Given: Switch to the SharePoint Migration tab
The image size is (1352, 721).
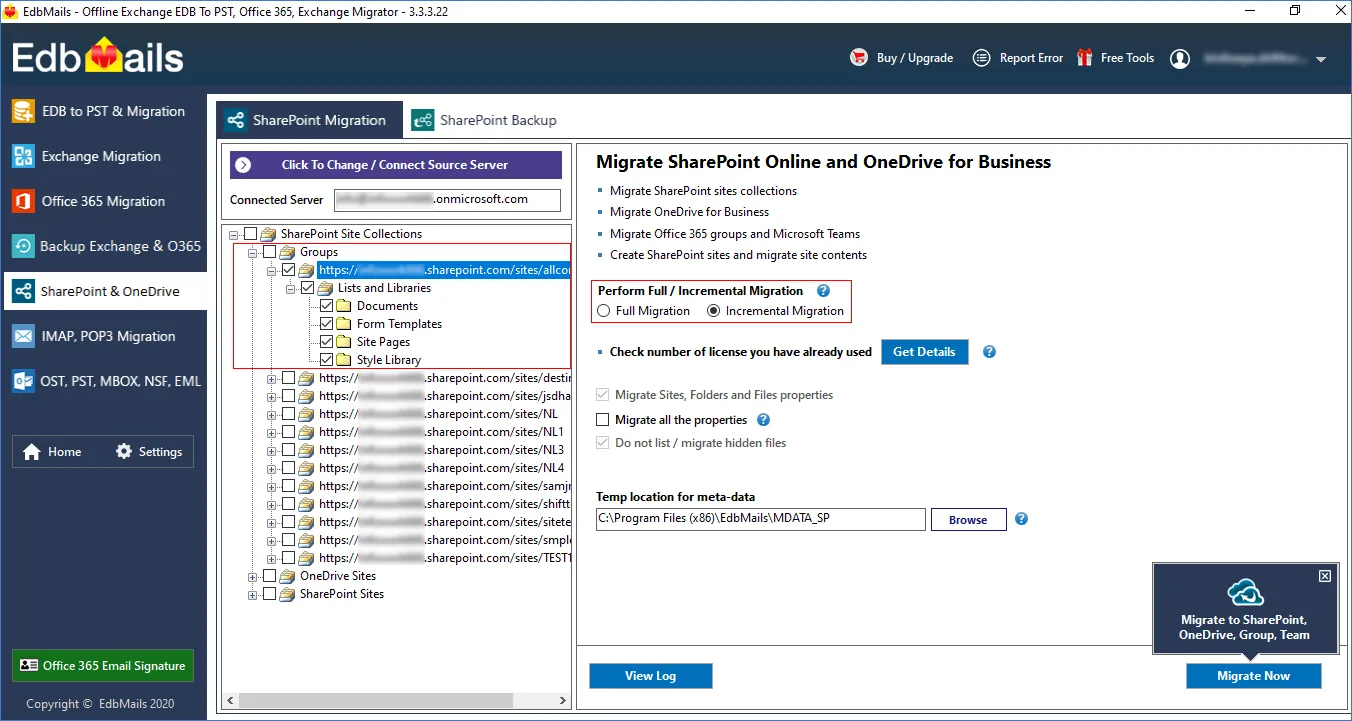Looking at the screenshot, I should tap(309, 120).
